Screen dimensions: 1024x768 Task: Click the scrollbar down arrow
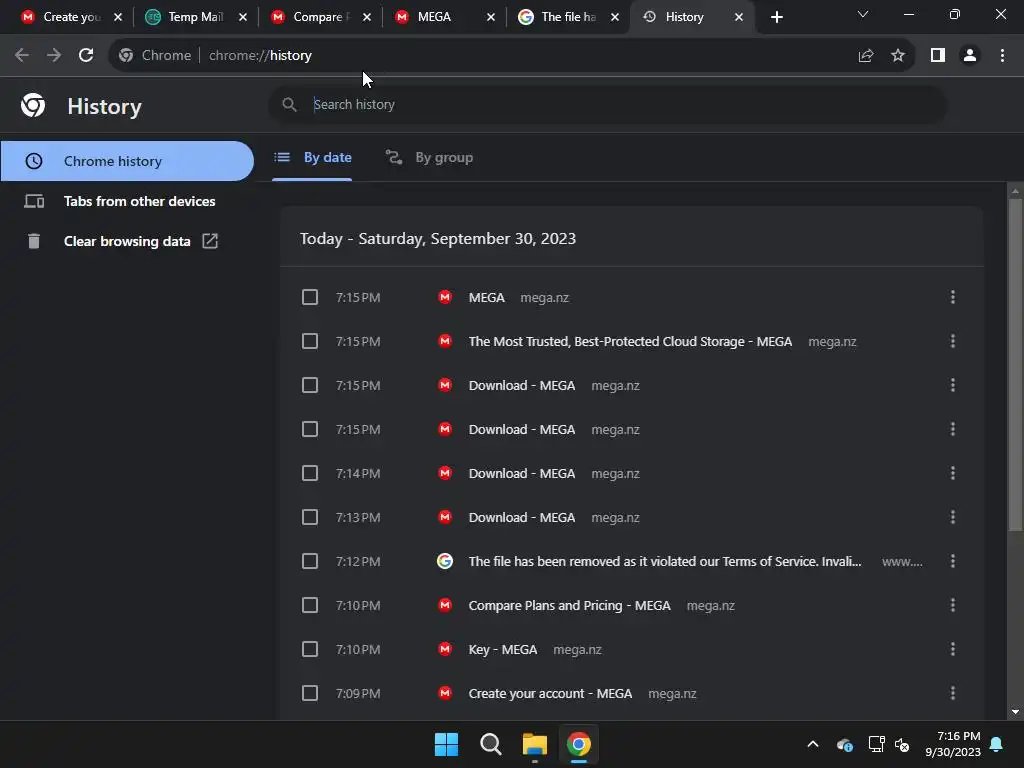[1015, 712]
